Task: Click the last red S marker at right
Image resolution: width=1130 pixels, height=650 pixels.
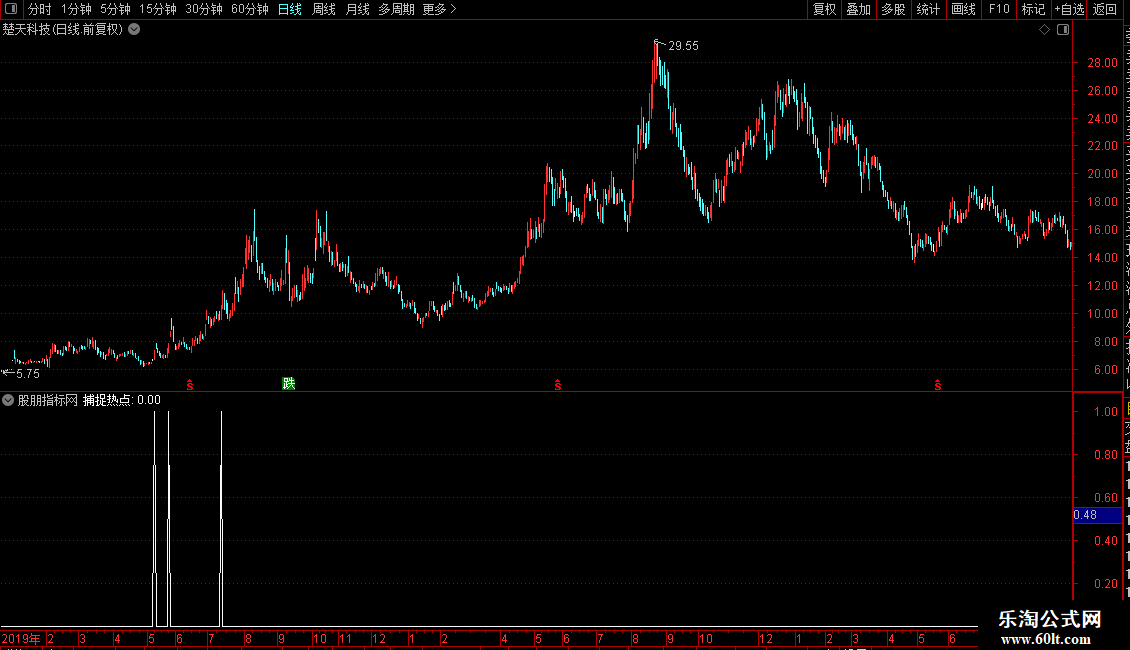Action: click(938, 386)
